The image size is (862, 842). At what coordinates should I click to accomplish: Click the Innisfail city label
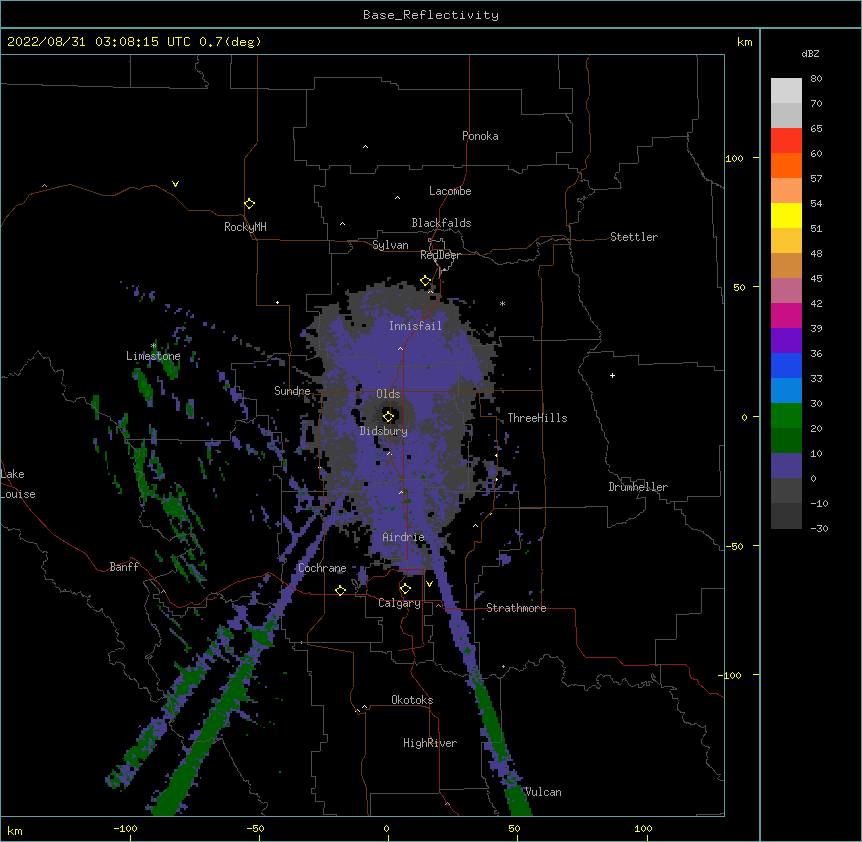click(415, 326)
